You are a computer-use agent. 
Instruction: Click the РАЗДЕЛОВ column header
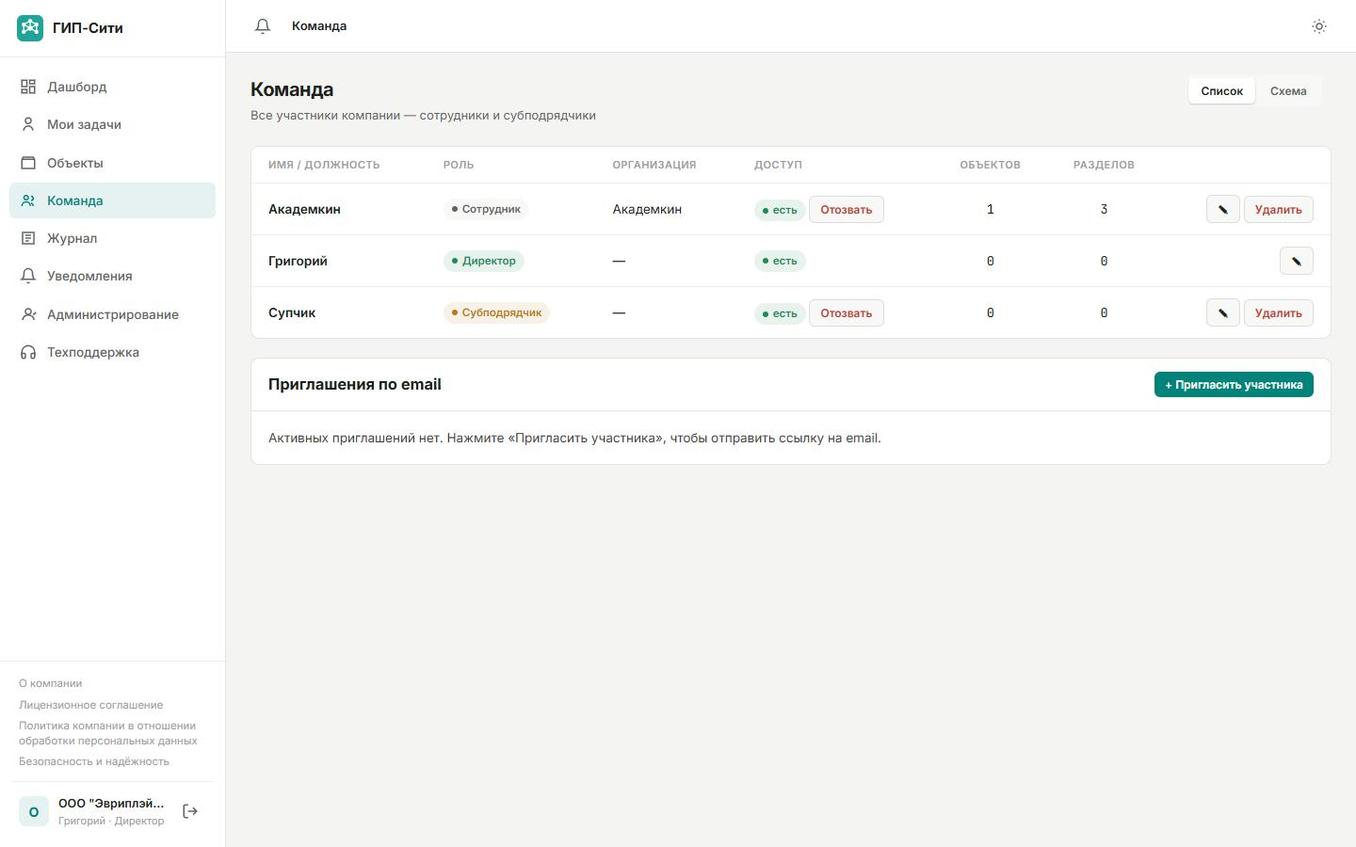[x=1104, y=165]
